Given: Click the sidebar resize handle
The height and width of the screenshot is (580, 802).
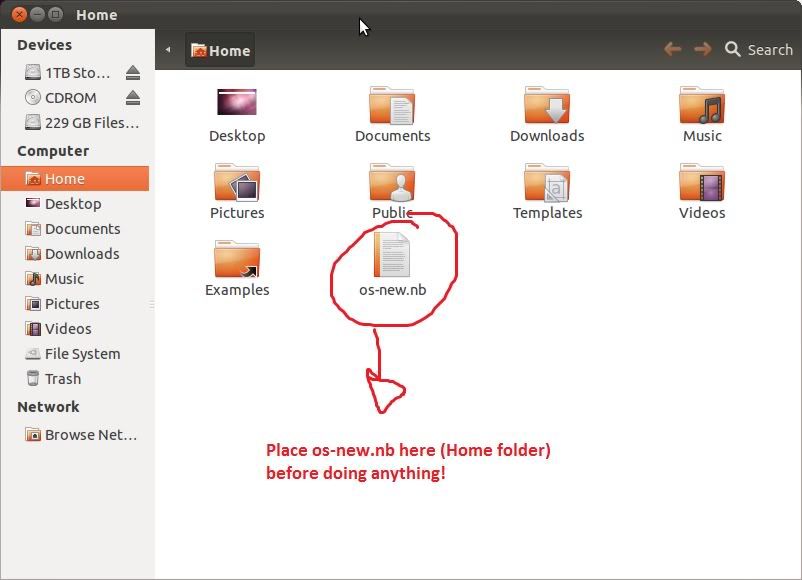Looking at the screenshot, I should pos(152,305).
